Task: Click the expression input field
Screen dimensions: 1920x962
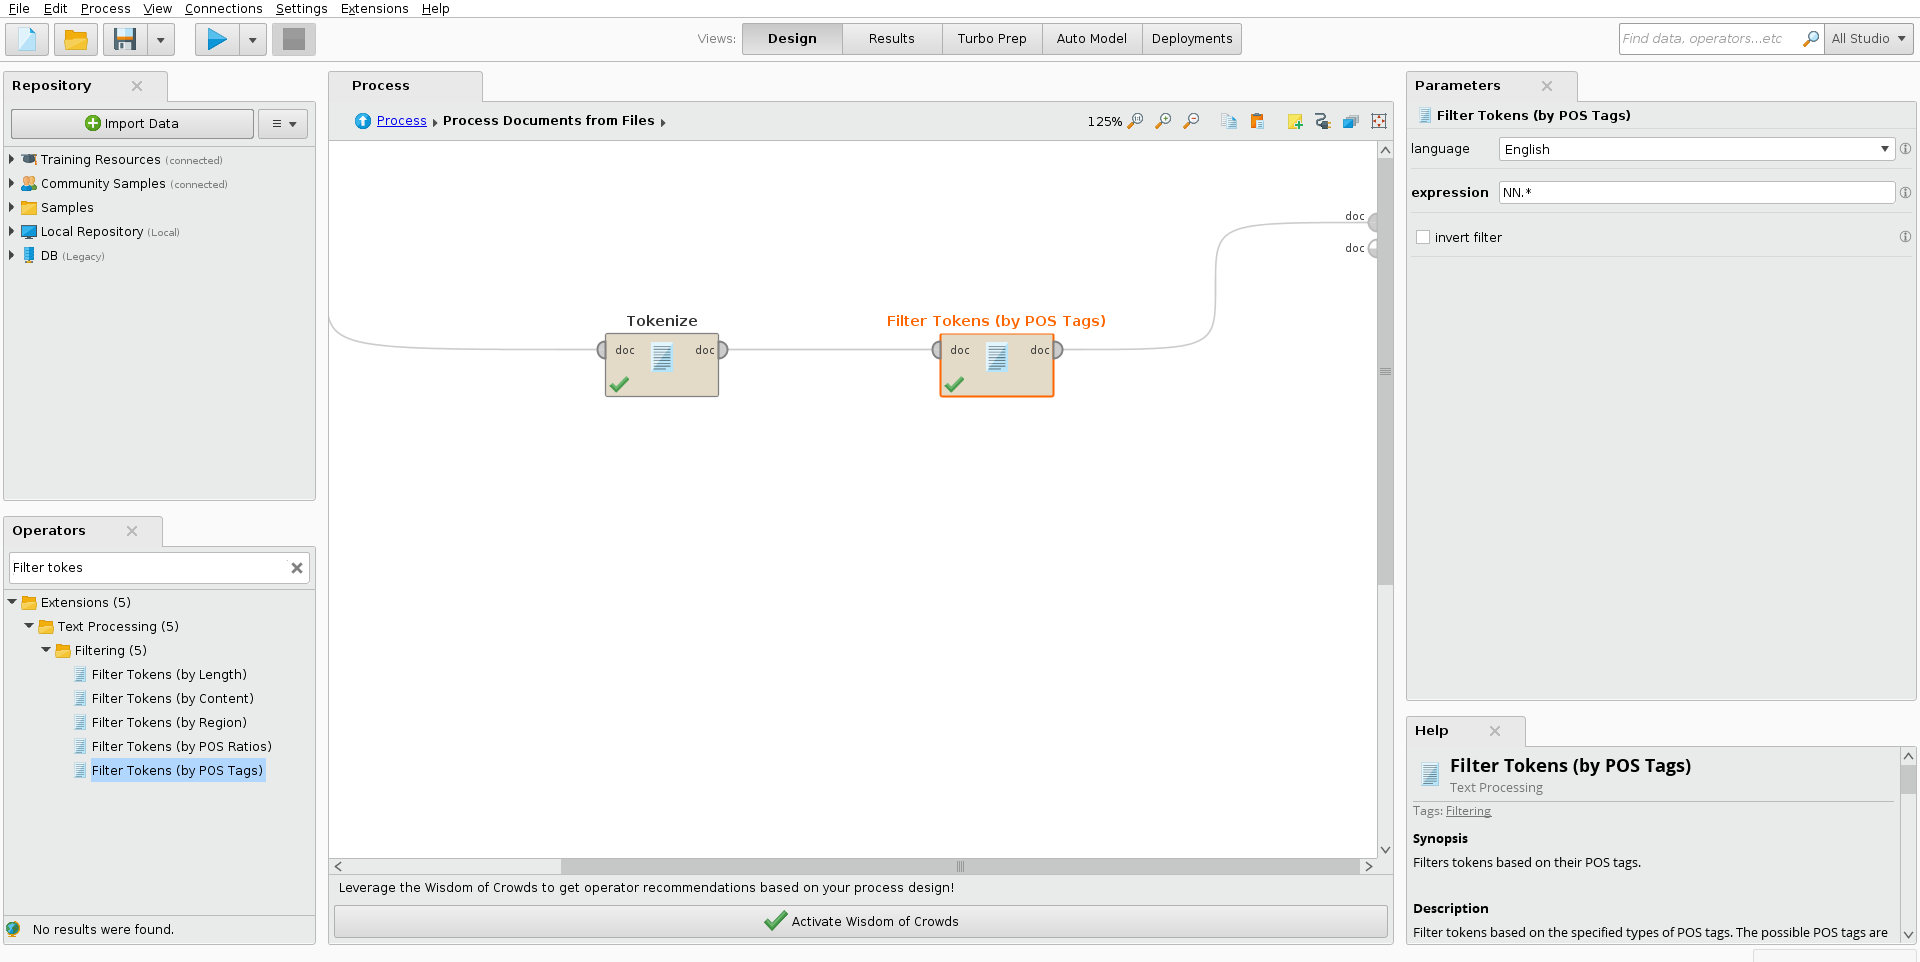Action: pos(1696,193)
